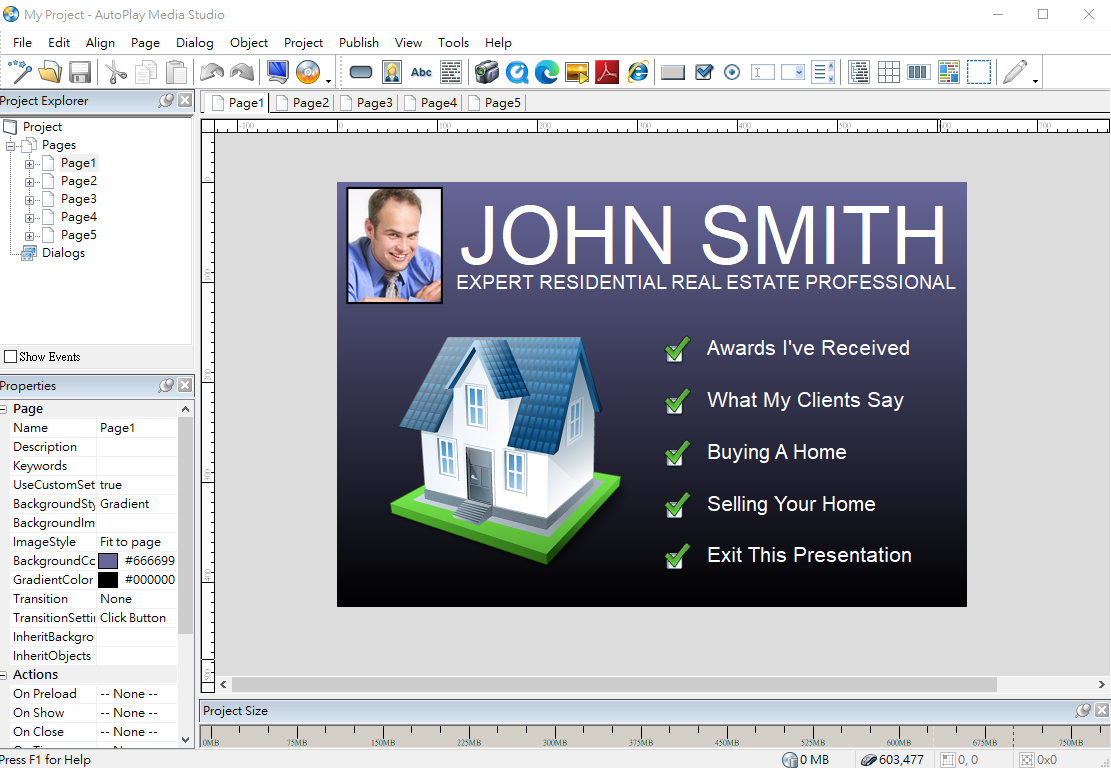Screen dimensions: 1111x768
Task: Click the GradientColor black swatch
Action: tap(108, 580)
